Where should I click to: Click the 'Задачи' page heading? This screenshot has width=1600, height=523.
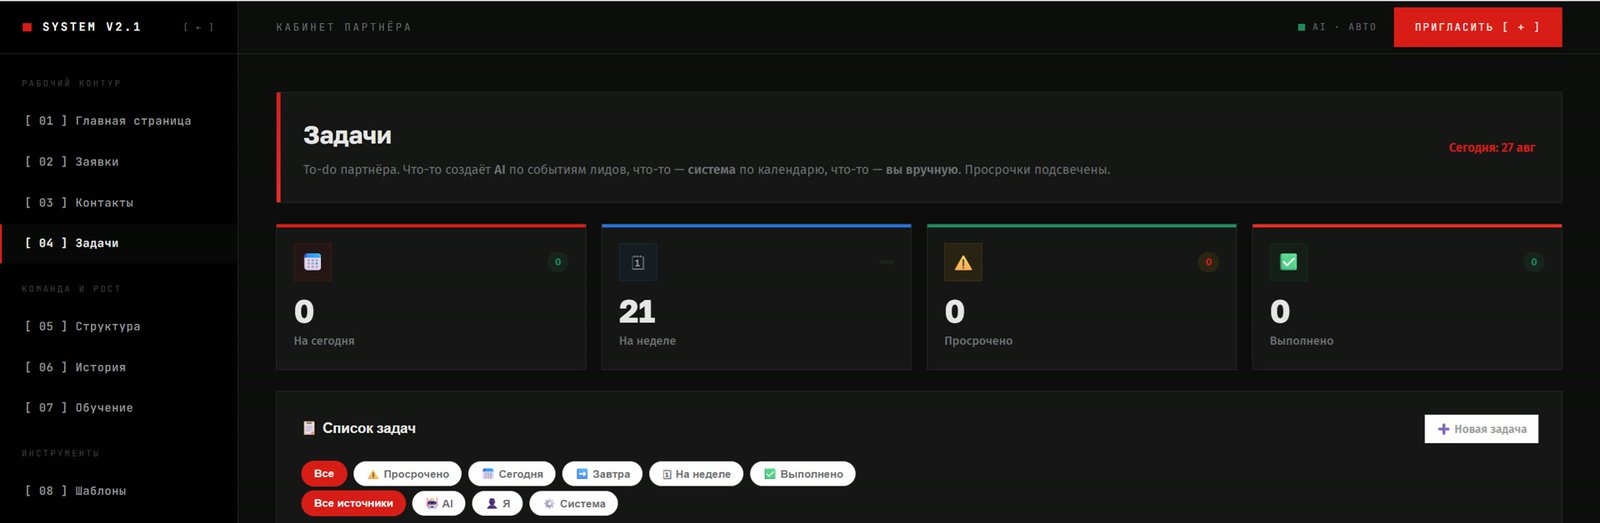(x=347, y=135)
